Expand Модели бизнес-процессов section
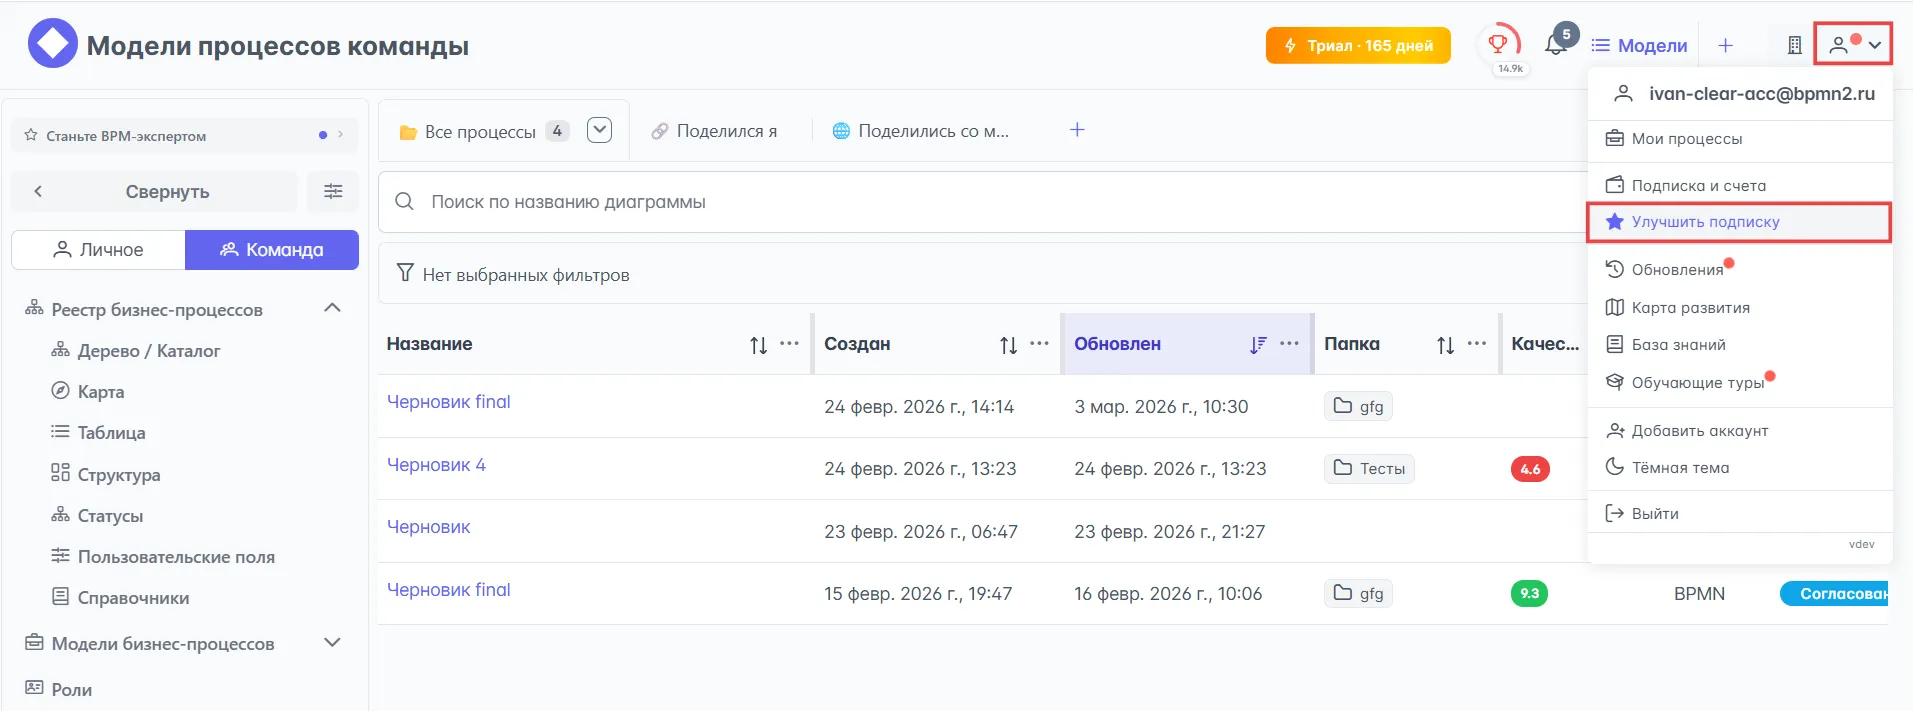Screen dimensions: 1913x711 pyautogui.click(x=333, y=643)
